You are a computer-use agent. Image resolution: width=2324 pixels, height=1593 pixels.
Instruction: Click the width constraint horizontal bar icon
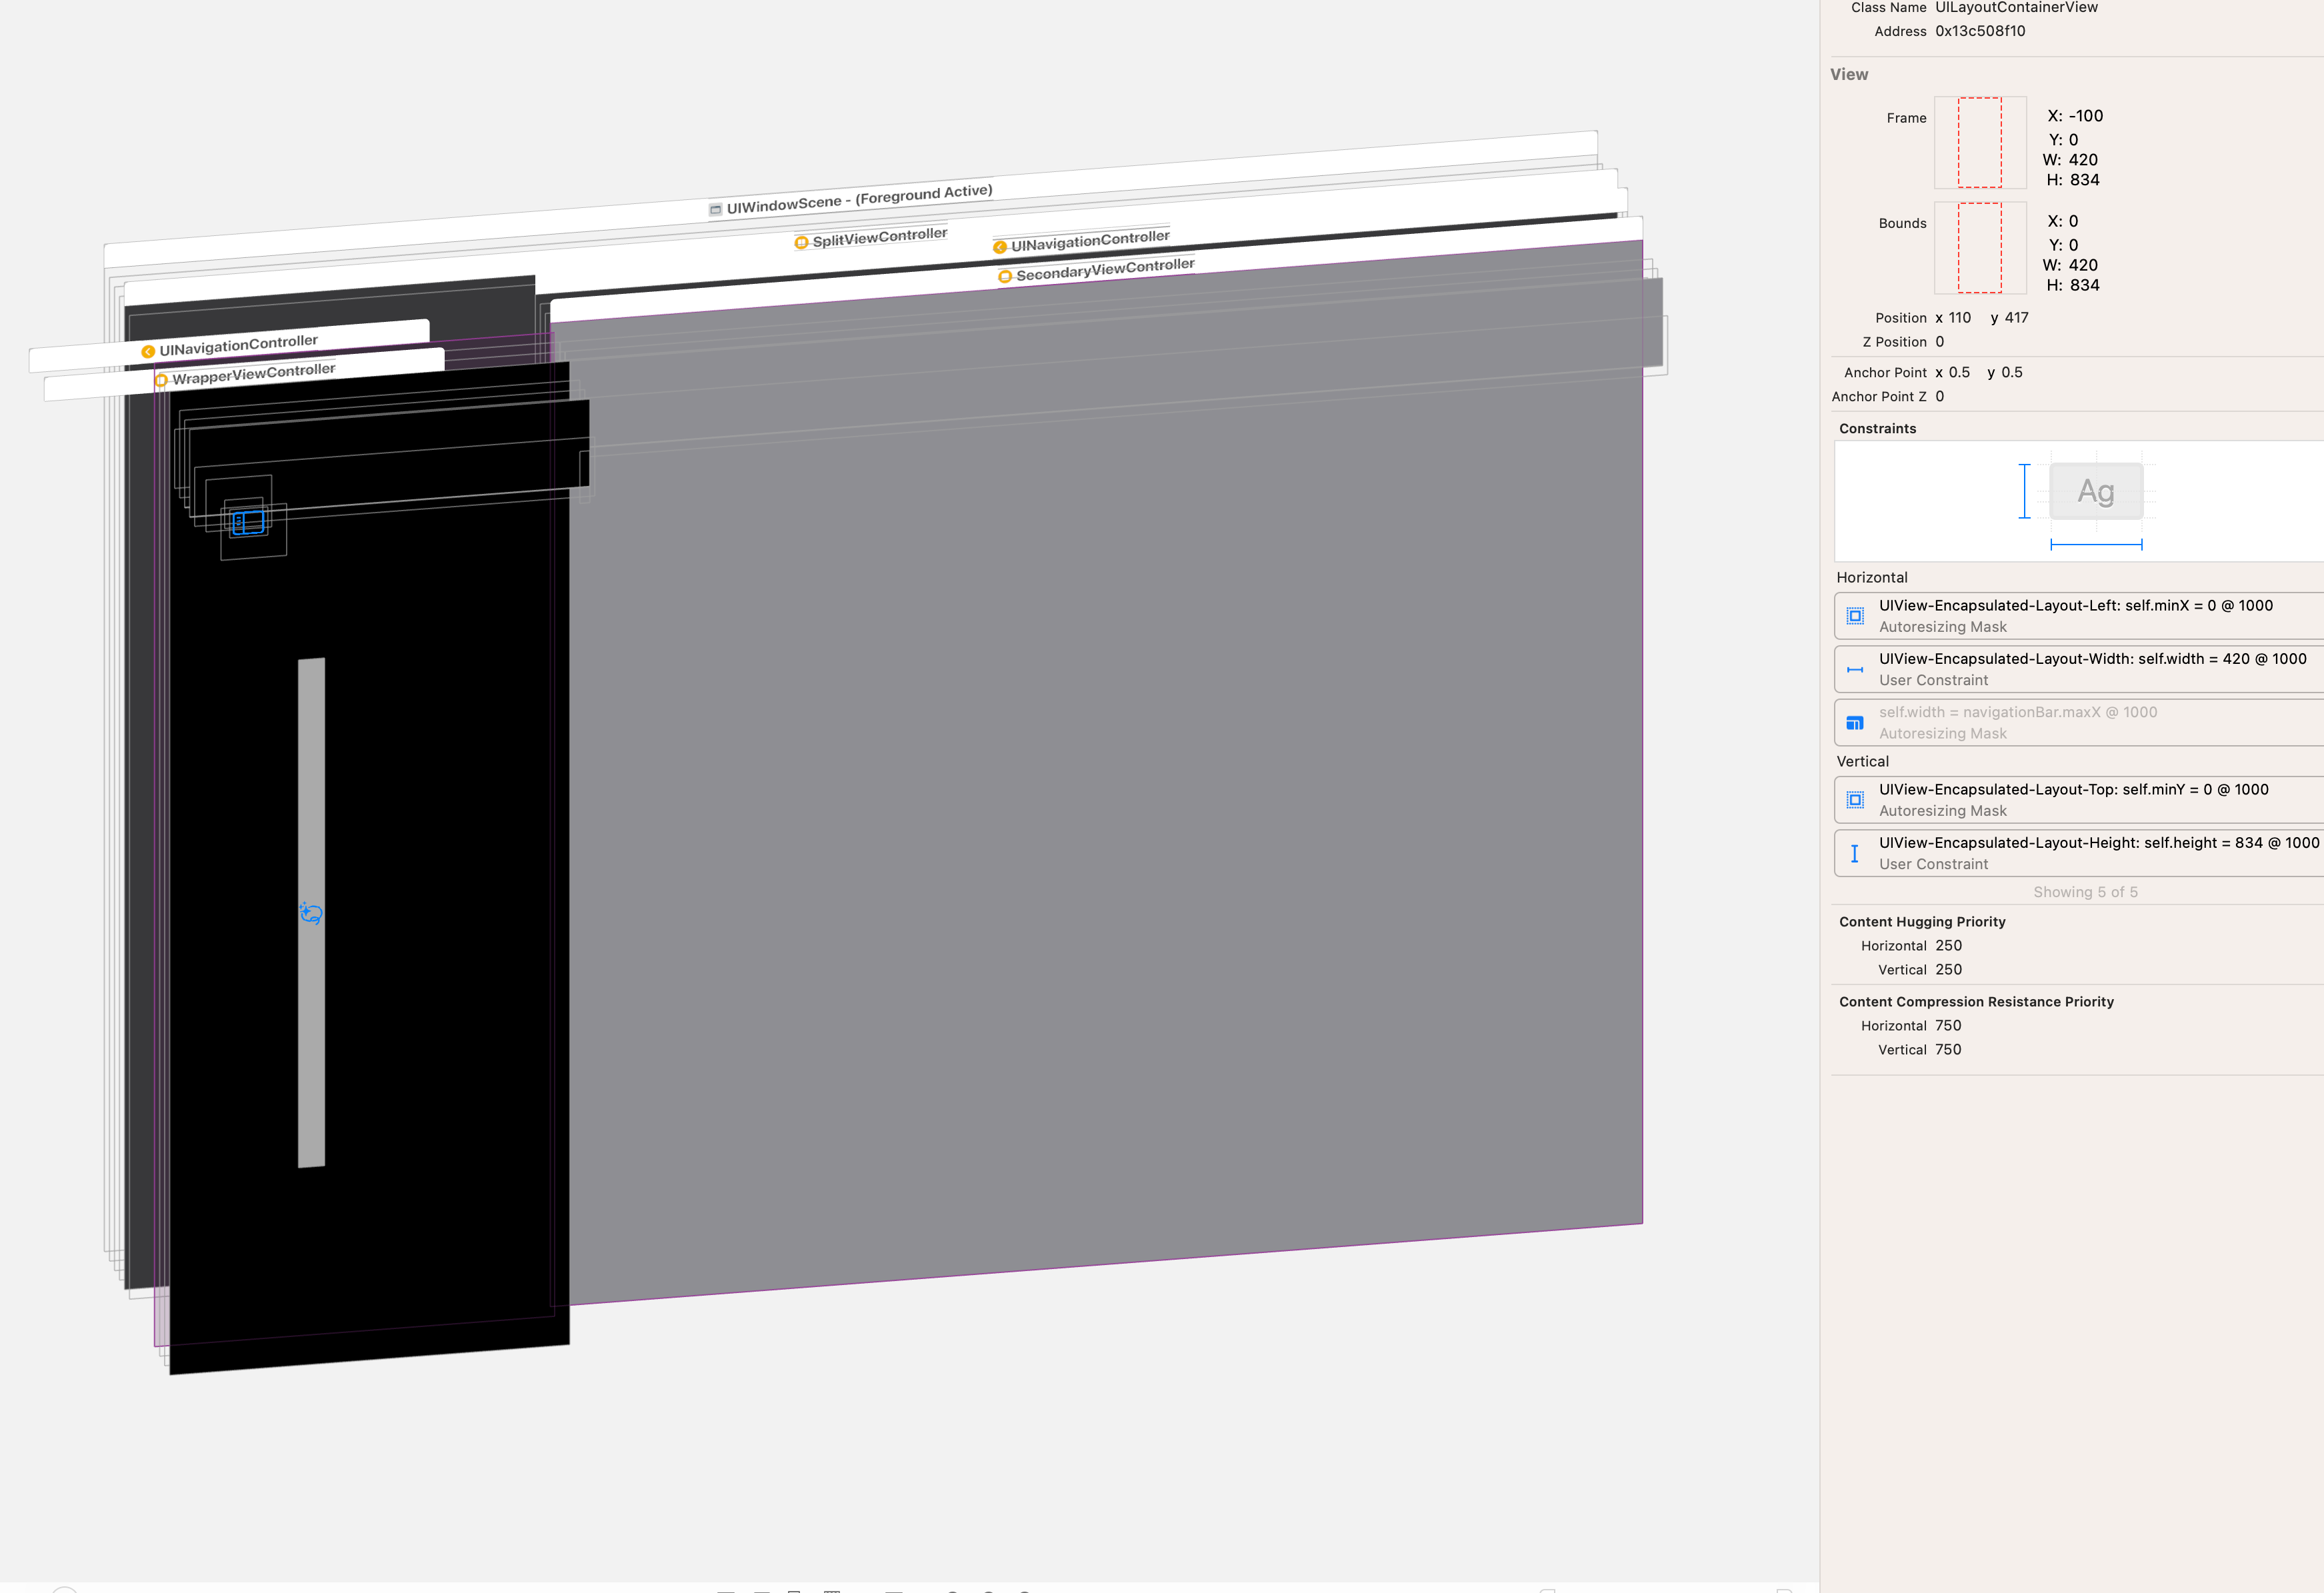point(1855,670)
